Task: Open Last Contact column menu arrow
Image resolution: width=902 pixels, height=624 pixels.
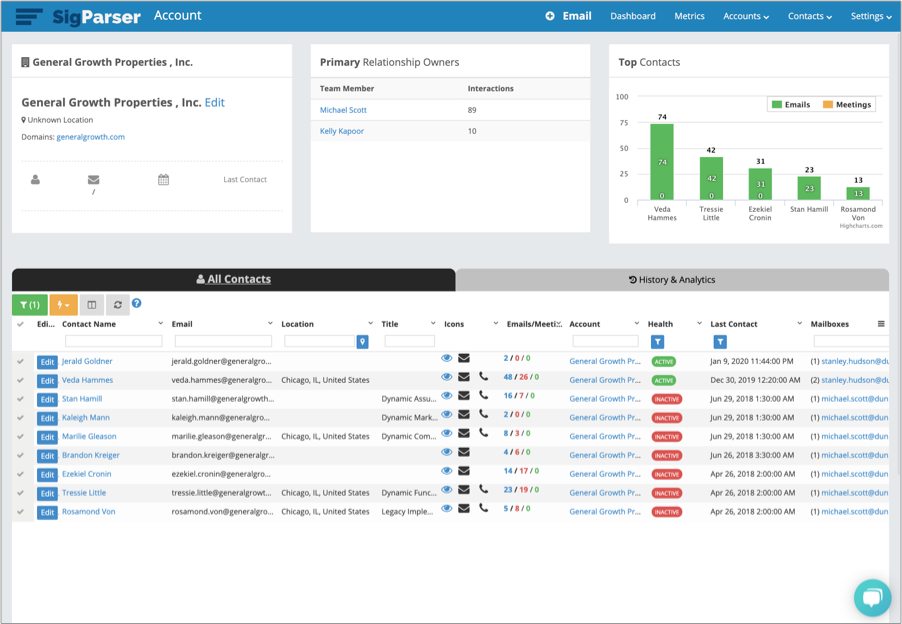Action: point(800,324)
